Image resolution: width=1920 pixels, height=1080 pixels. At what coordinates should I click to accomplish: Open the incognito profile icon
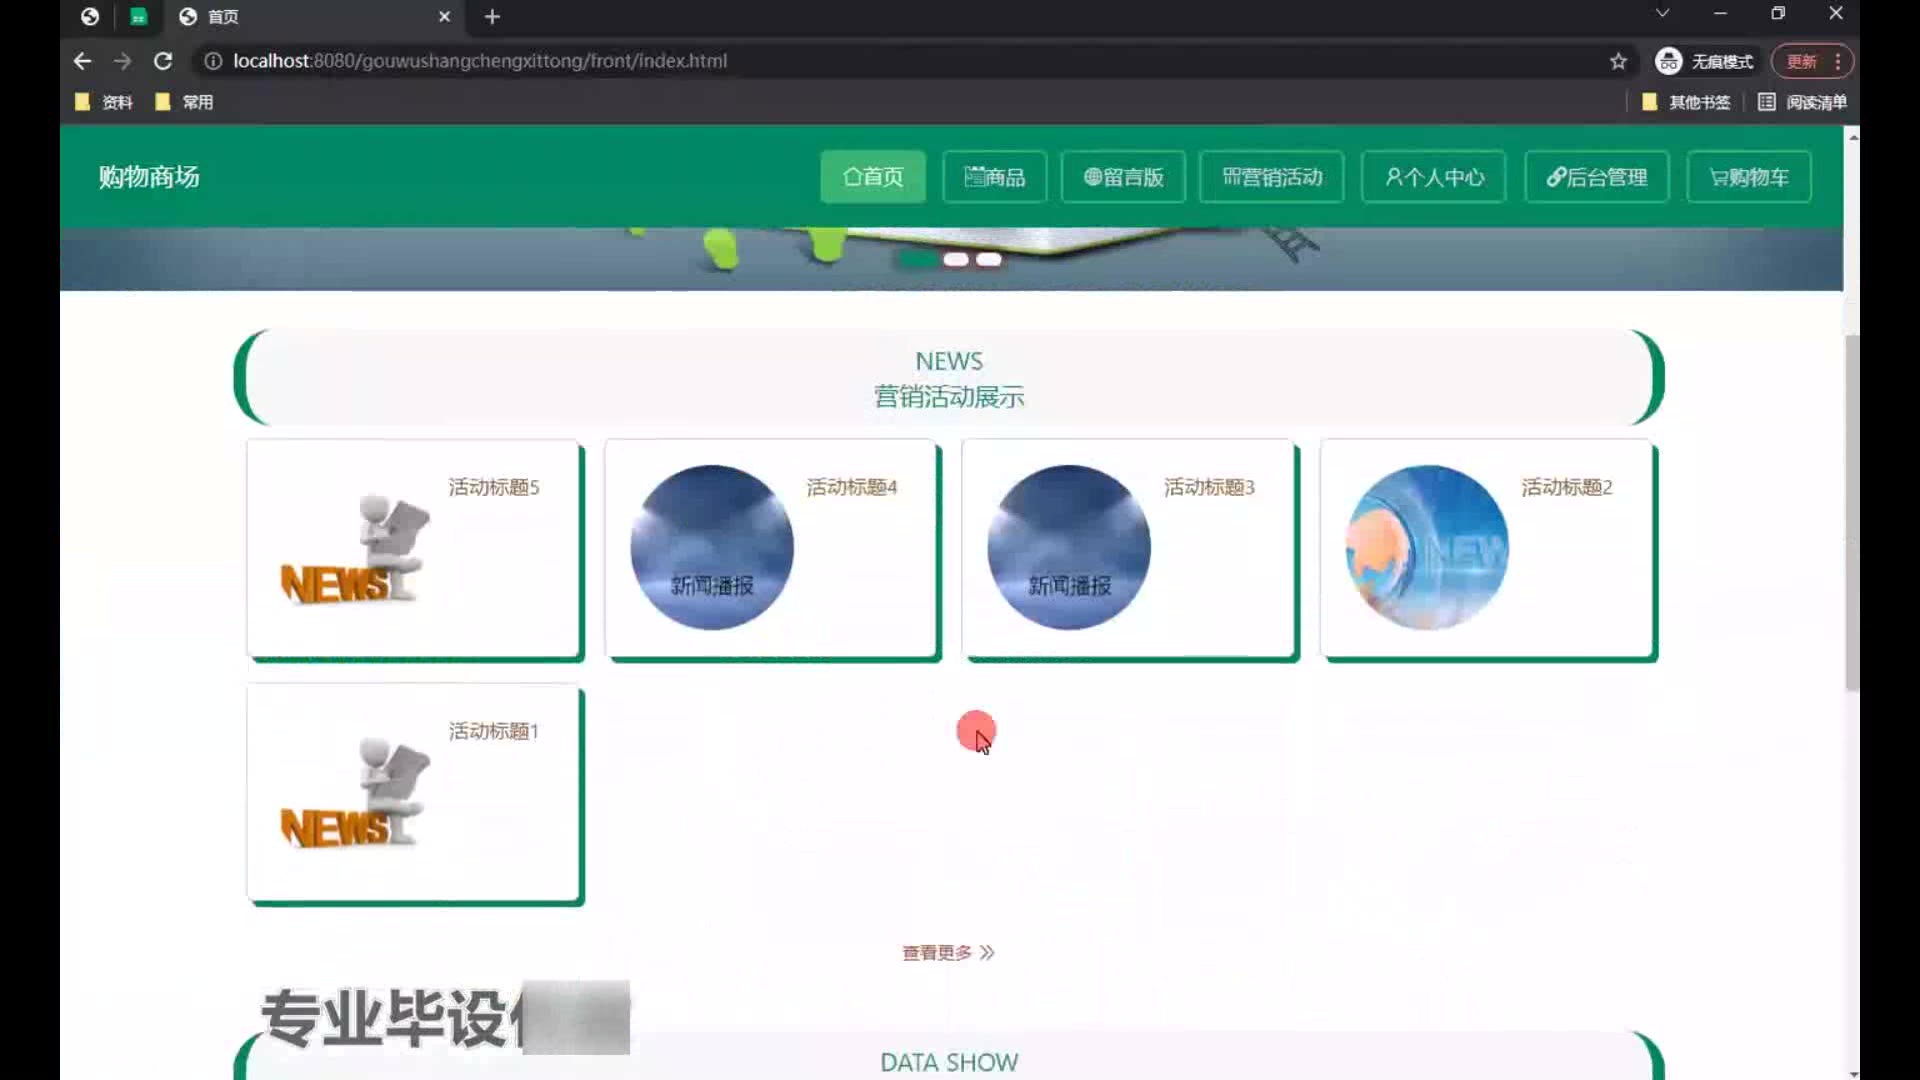(1668, 61)
